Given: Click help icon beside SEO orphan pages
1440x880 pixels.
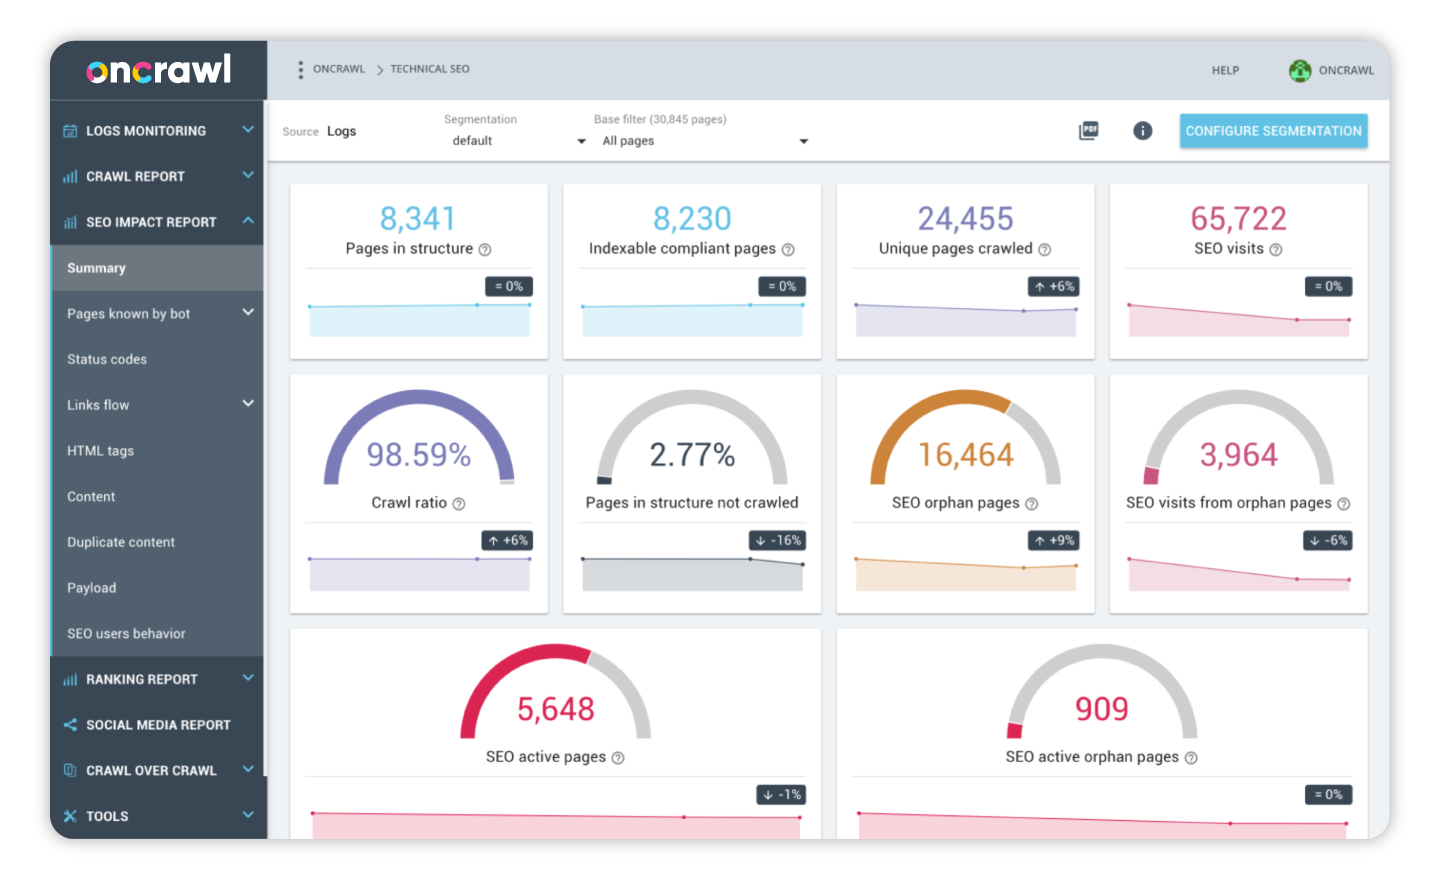Looking at the screenshot, I should coord(1032,504).
